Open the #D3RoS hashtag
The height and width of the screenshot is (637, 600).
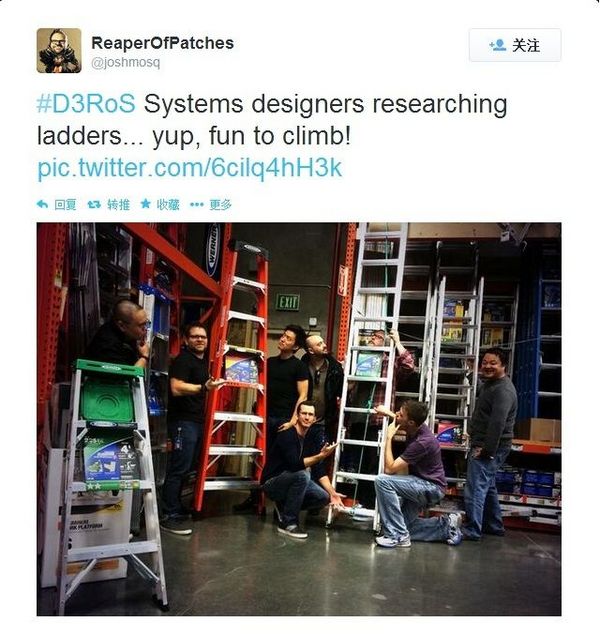[86, 104]
